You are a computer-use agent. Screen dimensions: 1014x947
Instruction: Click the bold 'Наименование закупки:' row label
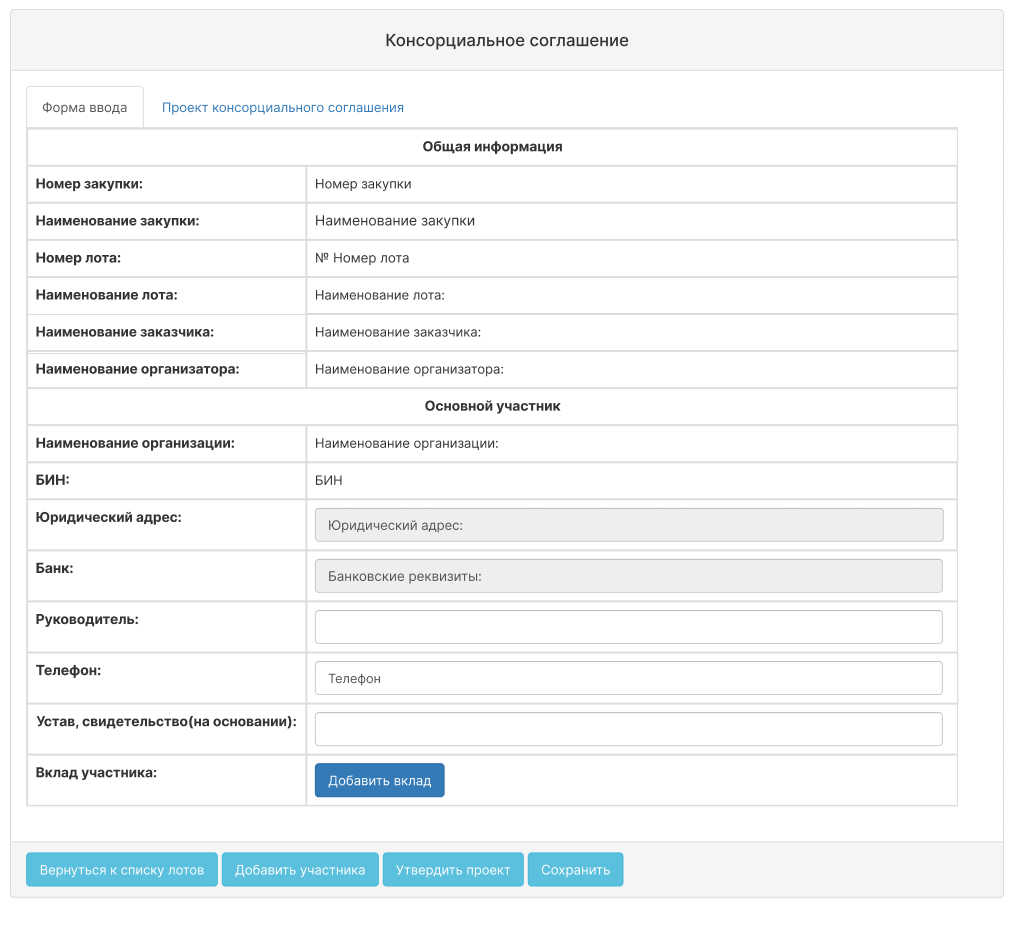point(118,221)
